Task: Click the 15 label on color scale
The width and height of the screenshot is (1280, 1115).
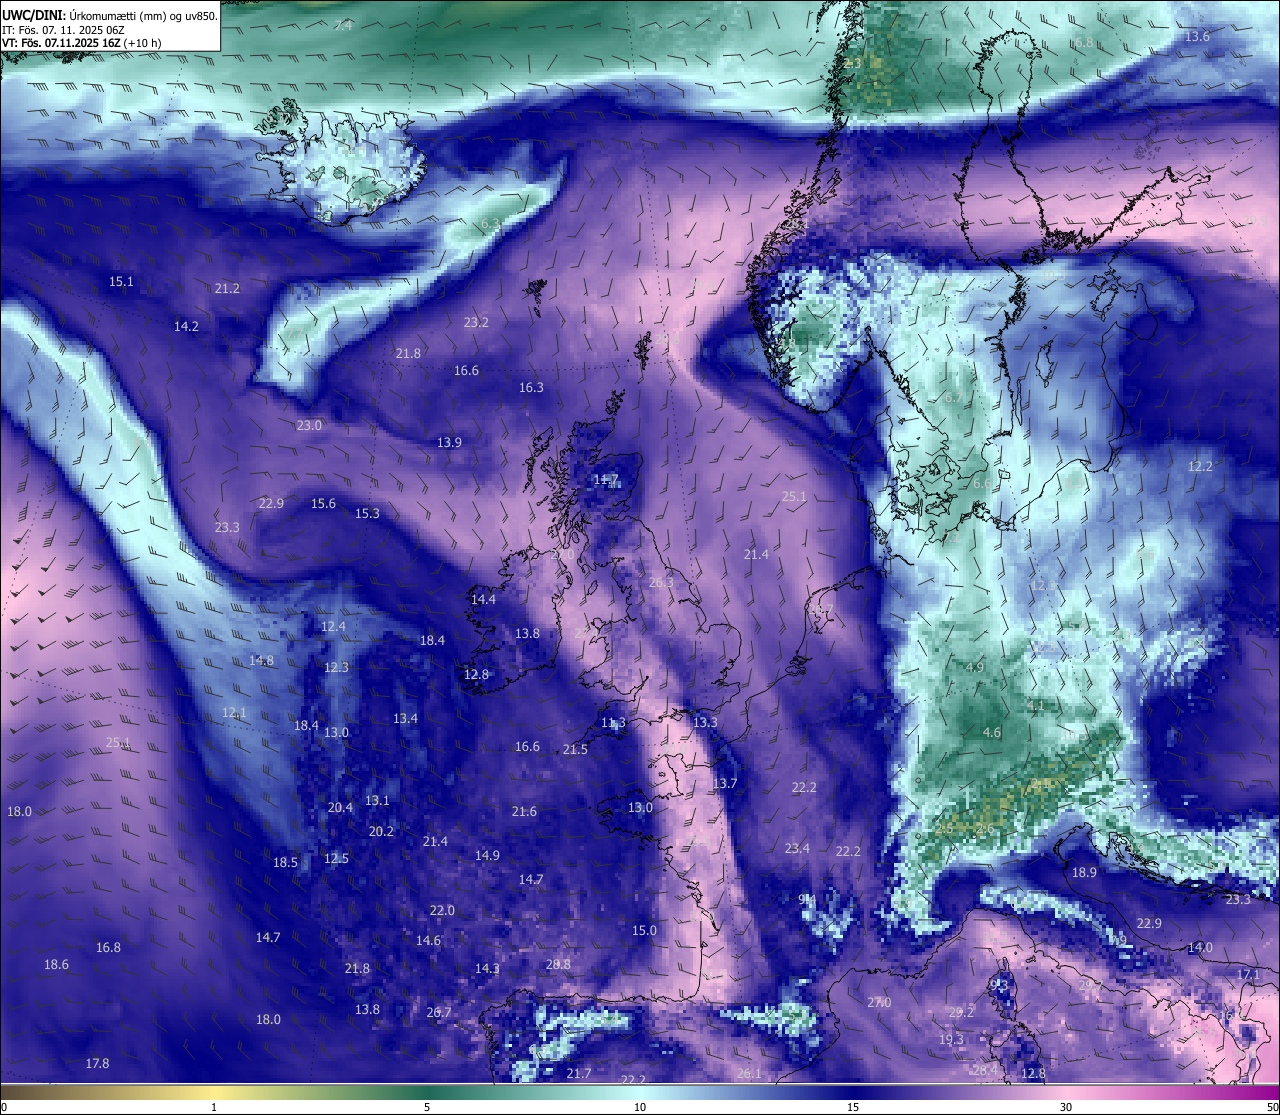Action: (853, 1107)
